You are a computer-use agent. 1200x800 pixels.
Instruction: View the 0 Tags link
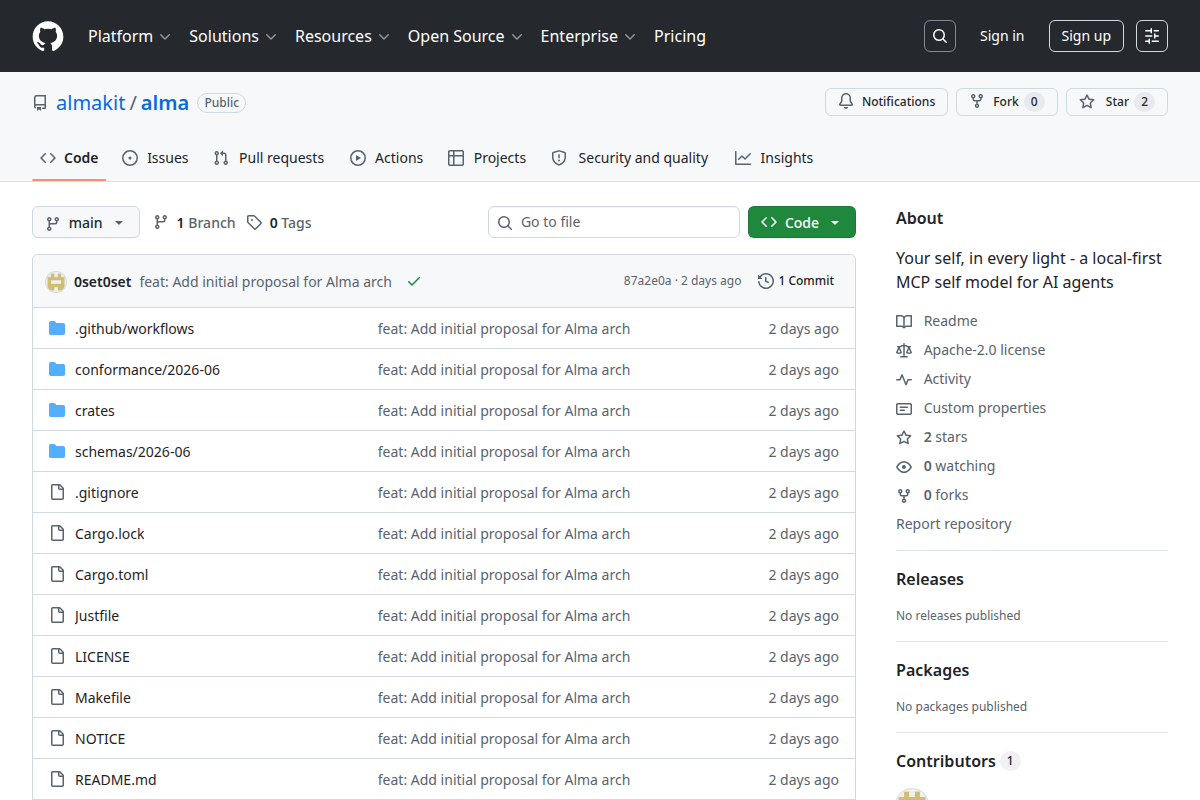[279, 223]
